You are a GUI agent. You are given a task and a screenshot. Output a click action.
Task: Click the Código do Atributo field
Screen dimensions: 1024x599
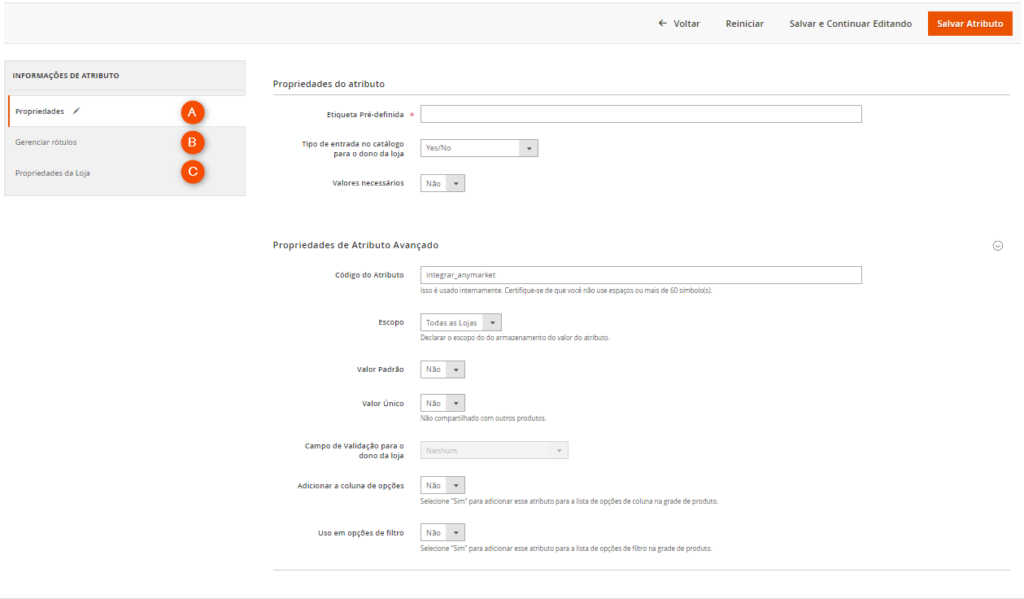[x=641, y=275]
